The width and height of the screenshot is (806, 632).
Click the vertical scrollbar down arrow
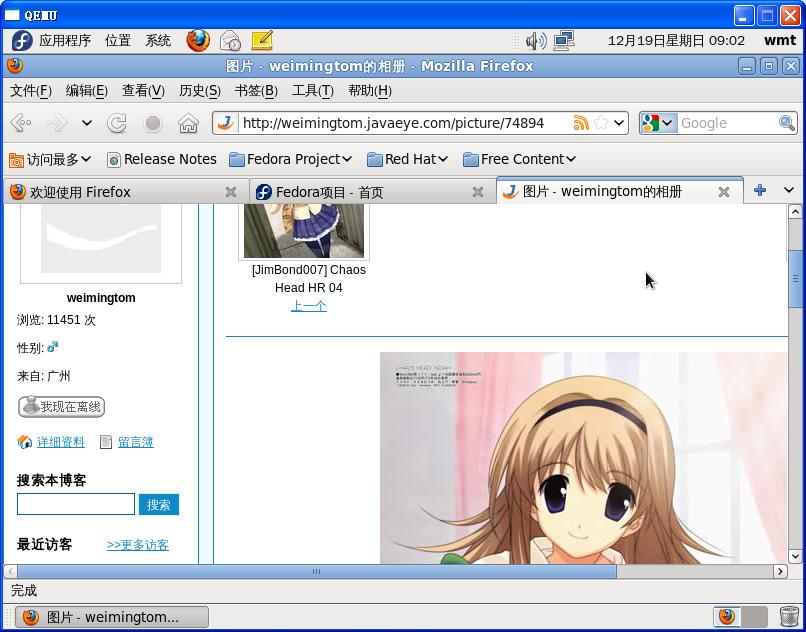[x=795, y=556]
